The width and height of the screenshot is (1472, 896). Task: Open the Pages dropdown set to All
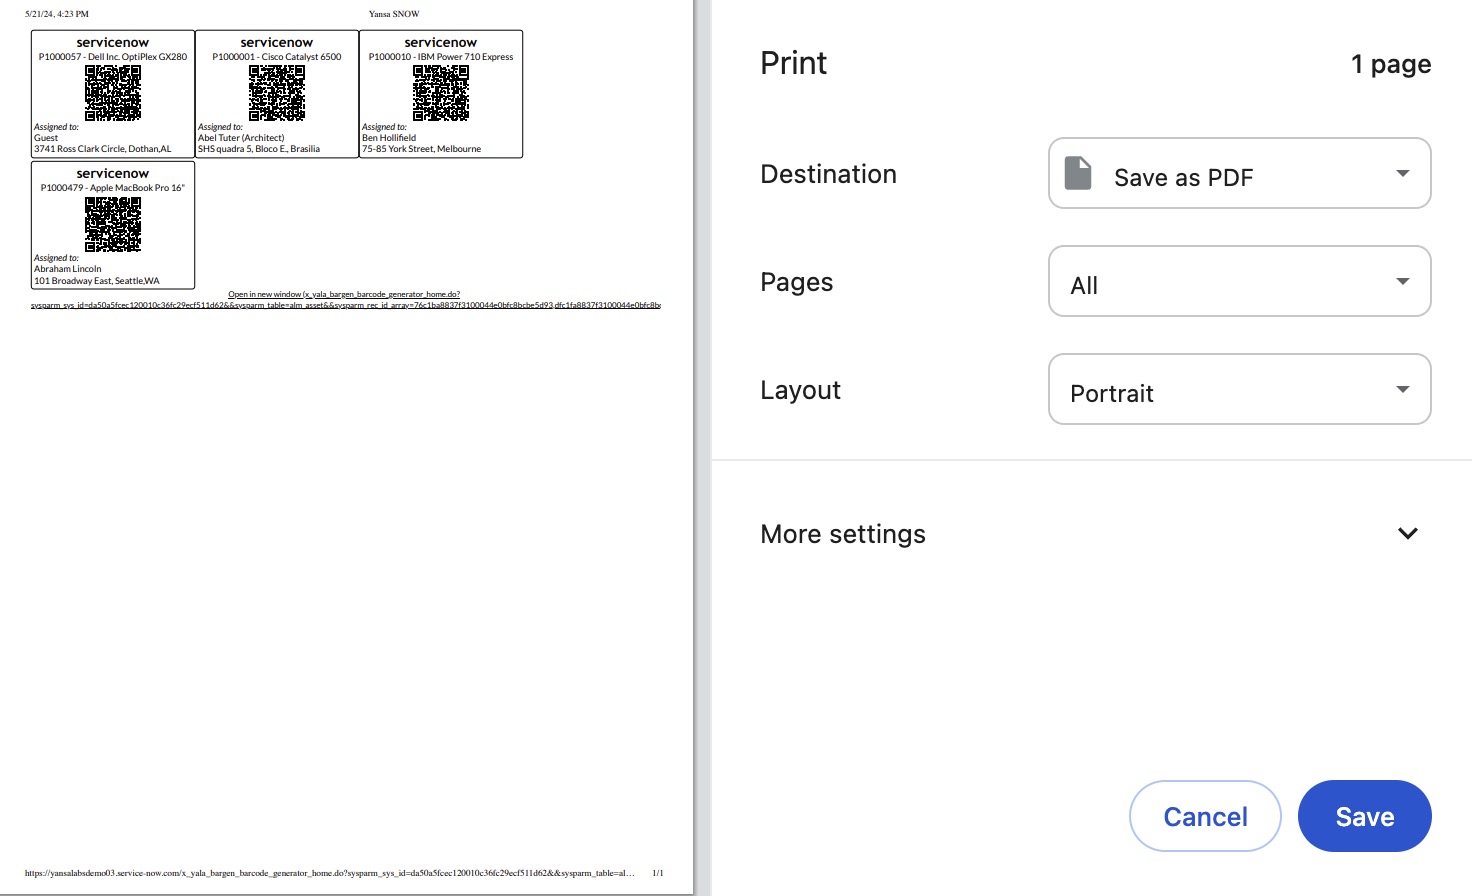(x=1239, y=281)
